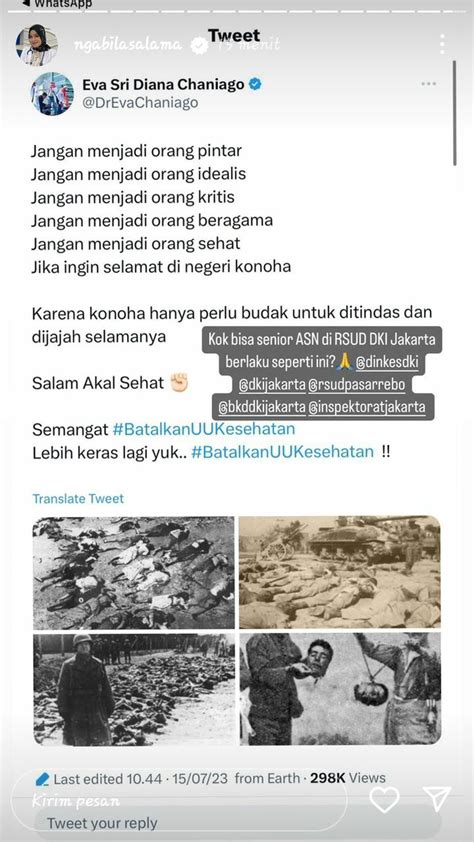Tap the @rsudpasarrebo mention

pos(357,385)
